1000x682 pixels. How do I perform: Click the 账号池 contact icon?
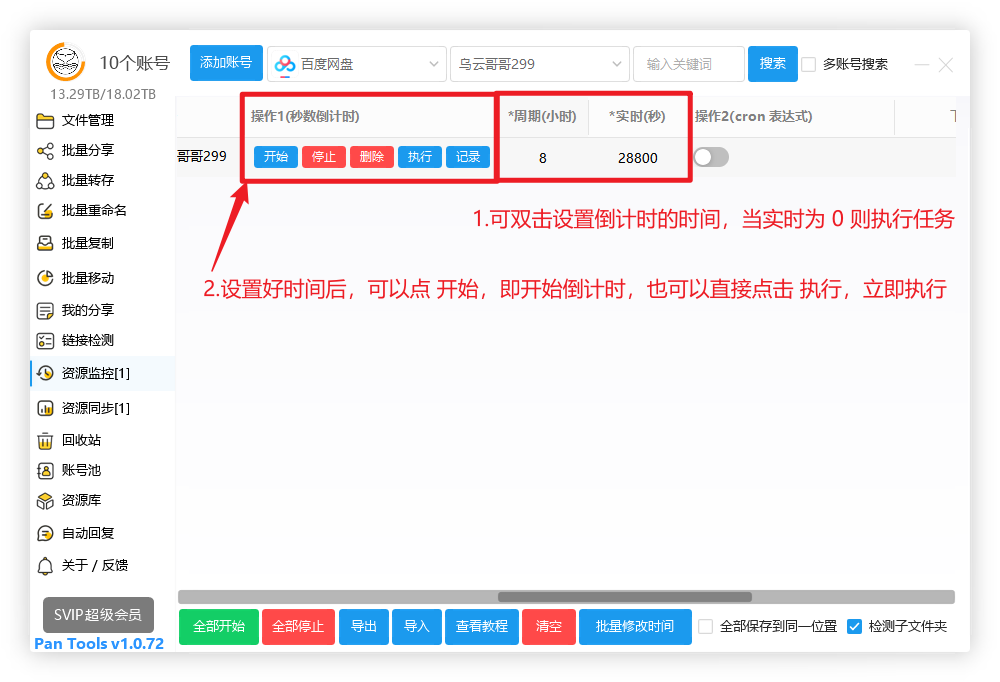coord(45,471)
